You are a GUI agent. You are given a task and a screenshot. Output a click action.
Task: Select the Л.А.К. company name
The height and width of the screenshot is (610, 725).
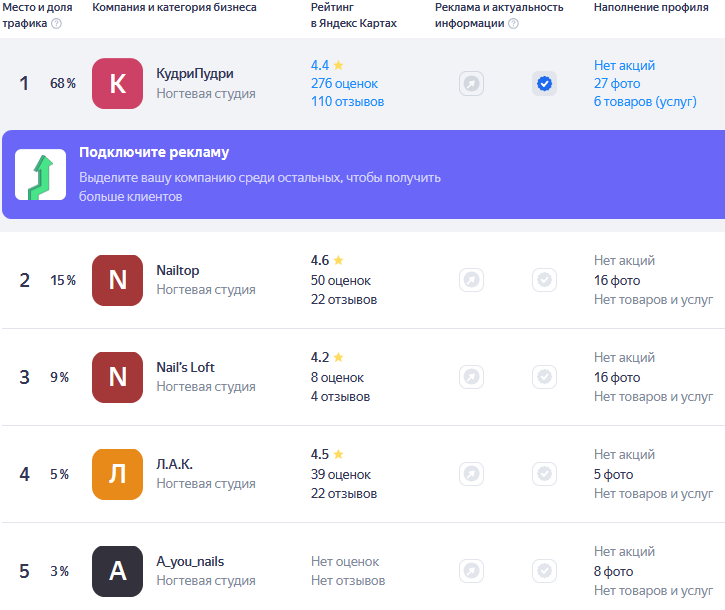click(x=174, y=464)
